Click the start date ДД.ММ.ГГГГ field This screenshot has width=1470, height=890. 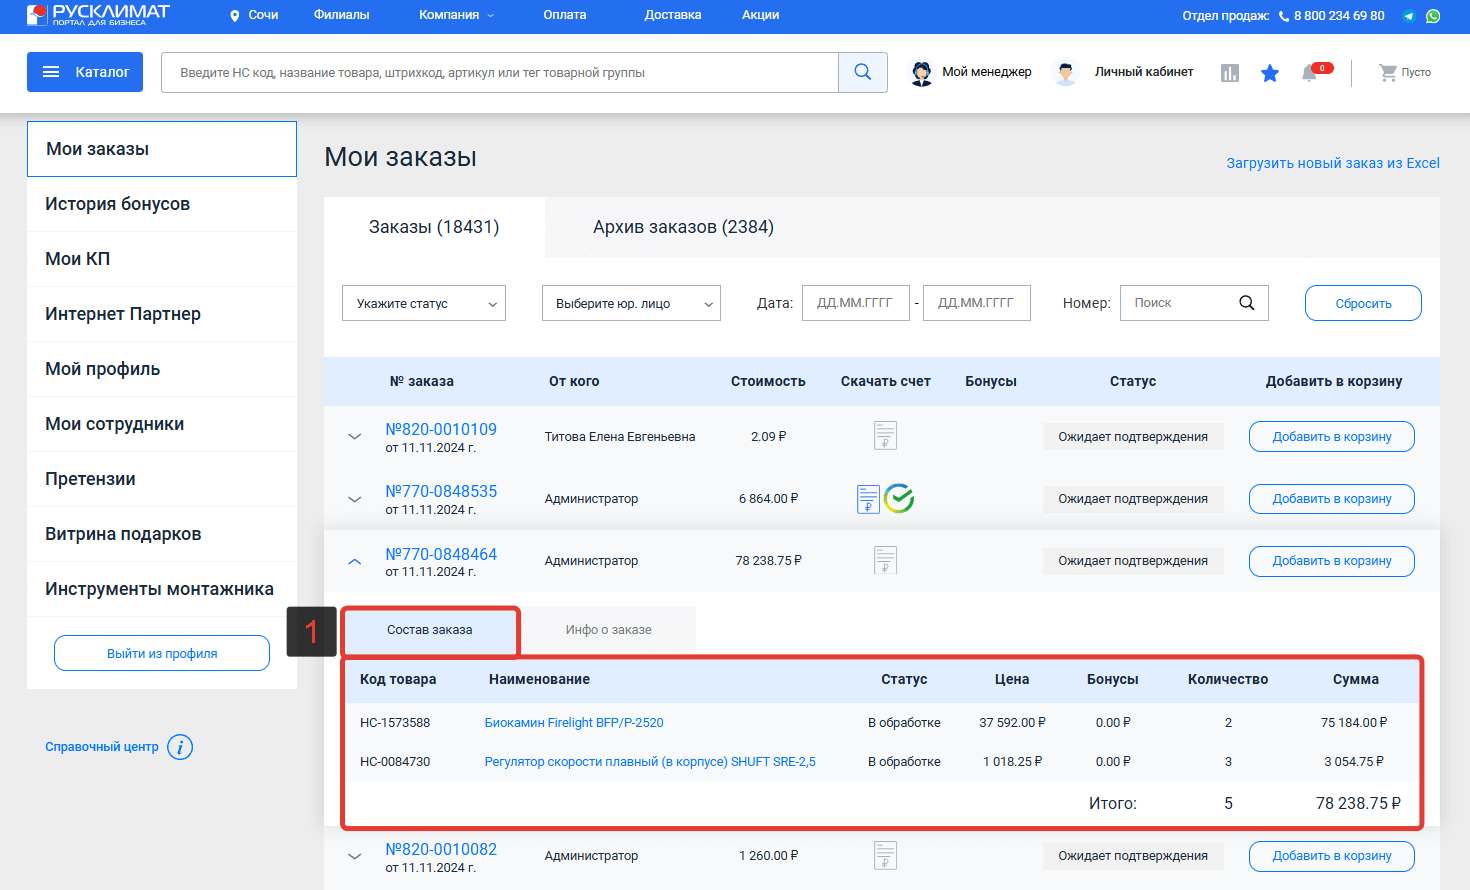click(x=855, y=303)
